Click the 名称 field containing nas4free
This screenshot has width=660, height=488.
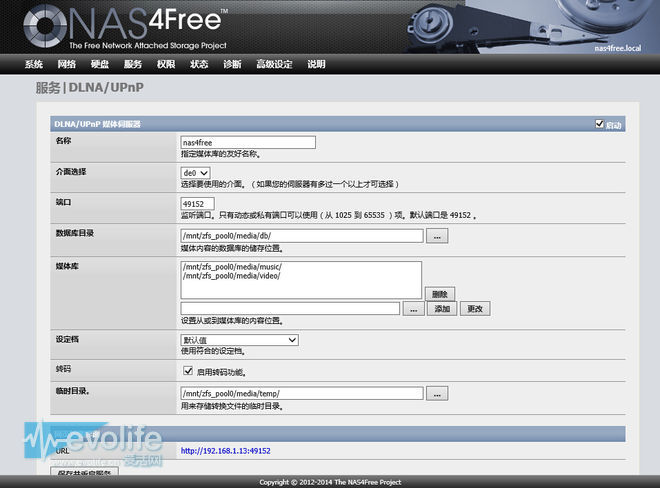pyautogui.click(x=248, y=142)
